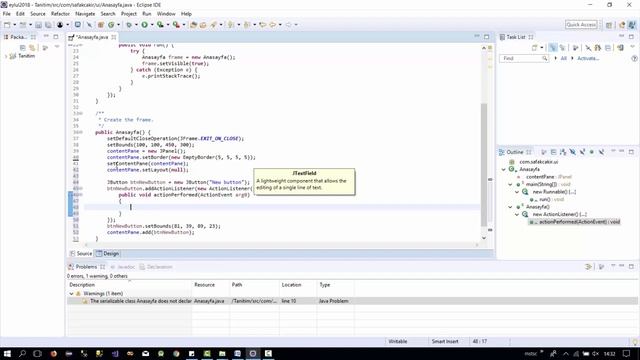The width and height of the screenshot is (640, 360).
Task: Open the Source menu
Action: (38, 14)
